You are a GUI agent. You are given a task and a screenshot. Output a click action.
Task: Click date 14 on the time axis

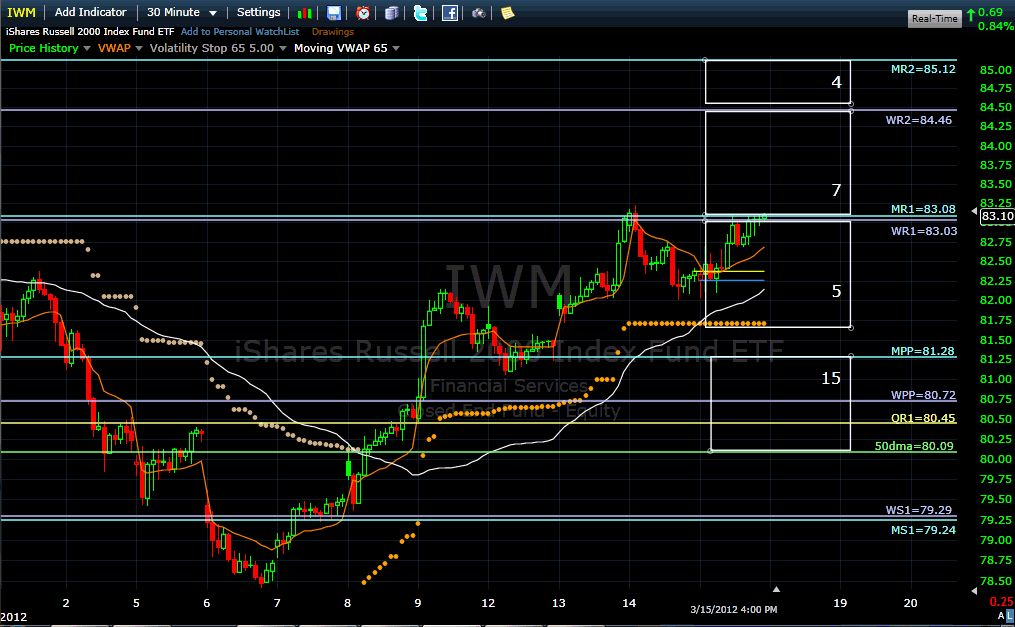629,603
